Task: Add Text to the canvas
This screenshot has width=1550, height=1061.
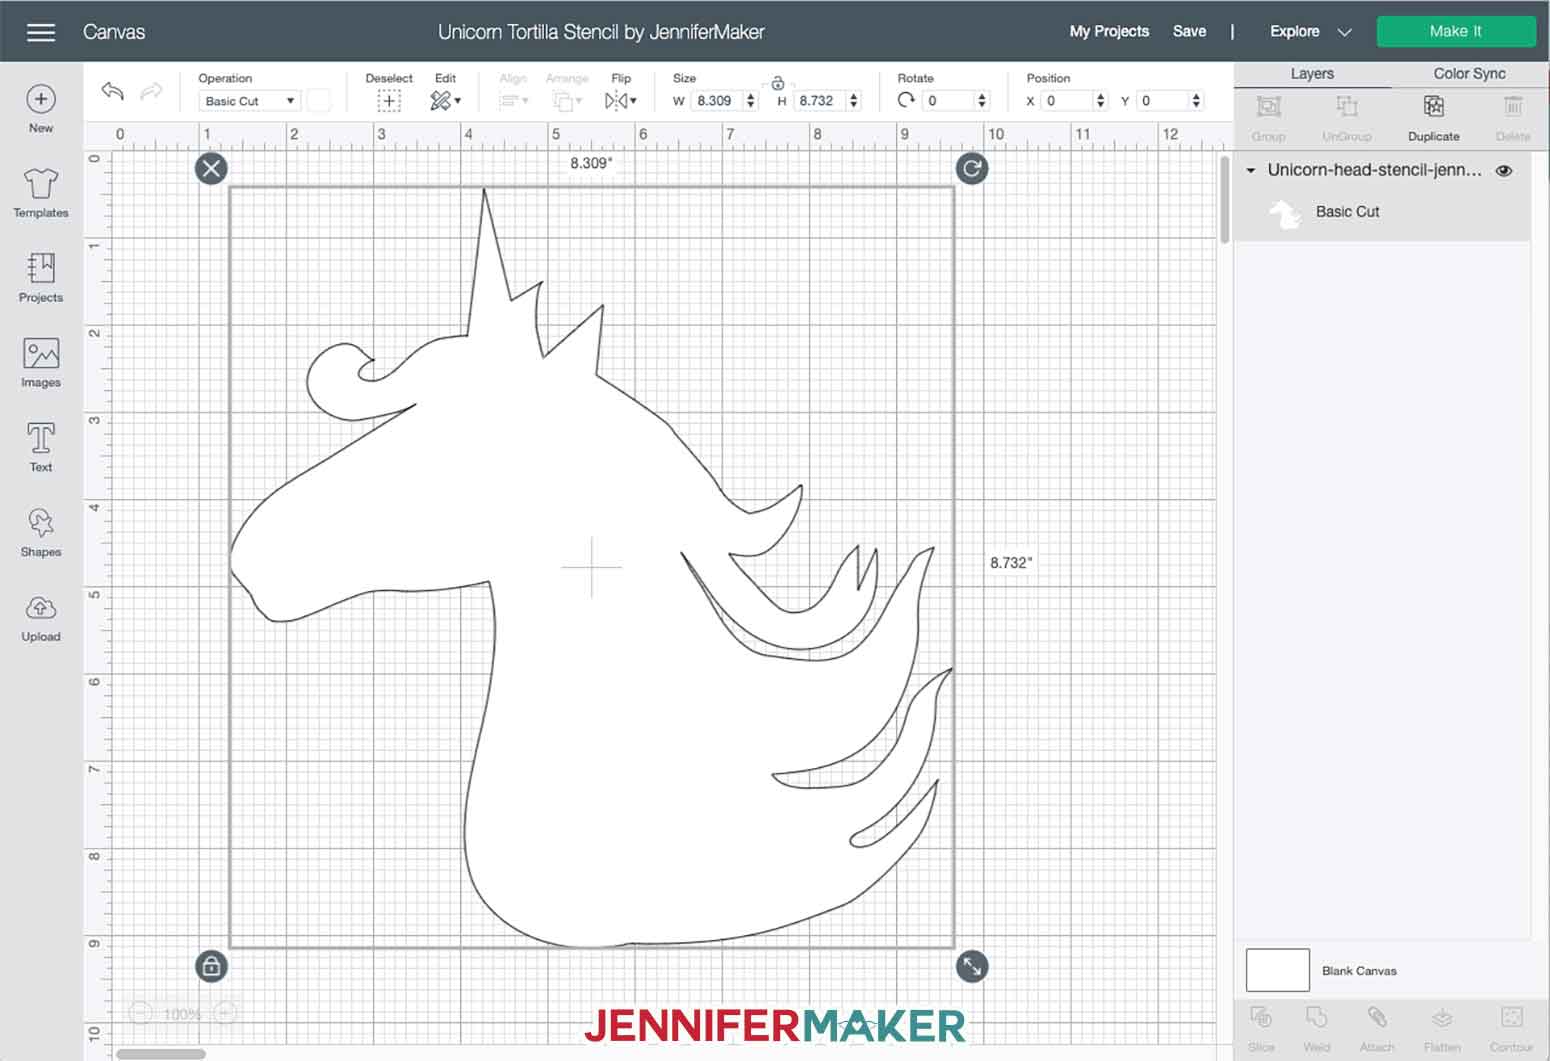Action: point(41,447)
